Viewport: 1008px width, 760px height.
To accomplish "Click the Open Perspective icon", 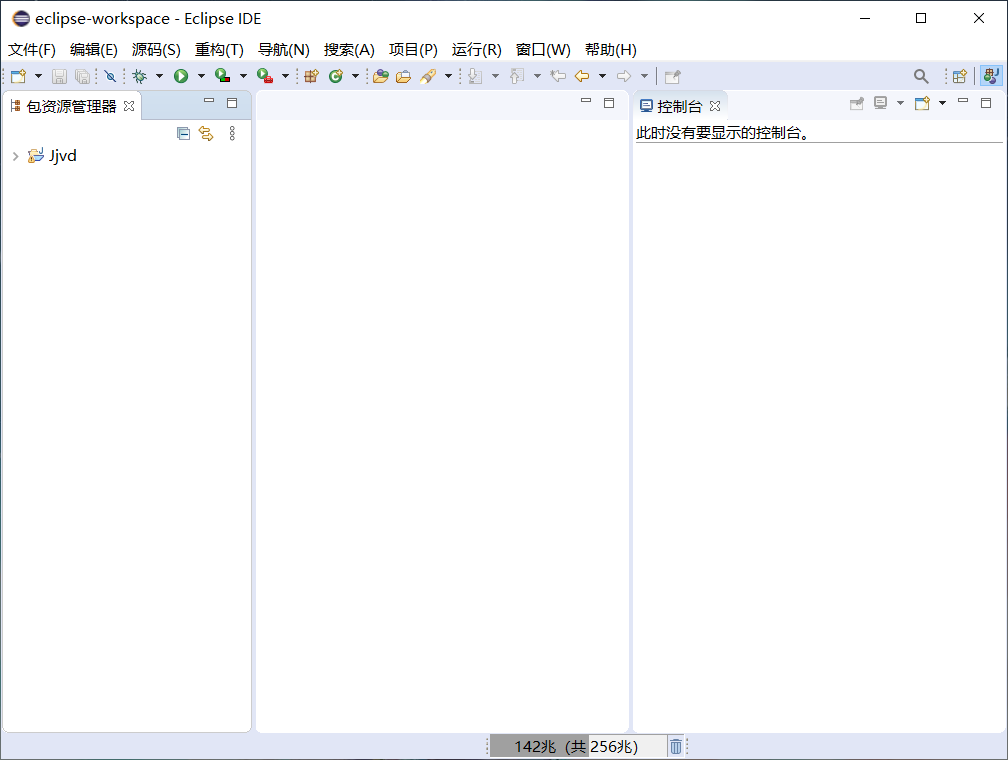I will click(x=959, y=76).
